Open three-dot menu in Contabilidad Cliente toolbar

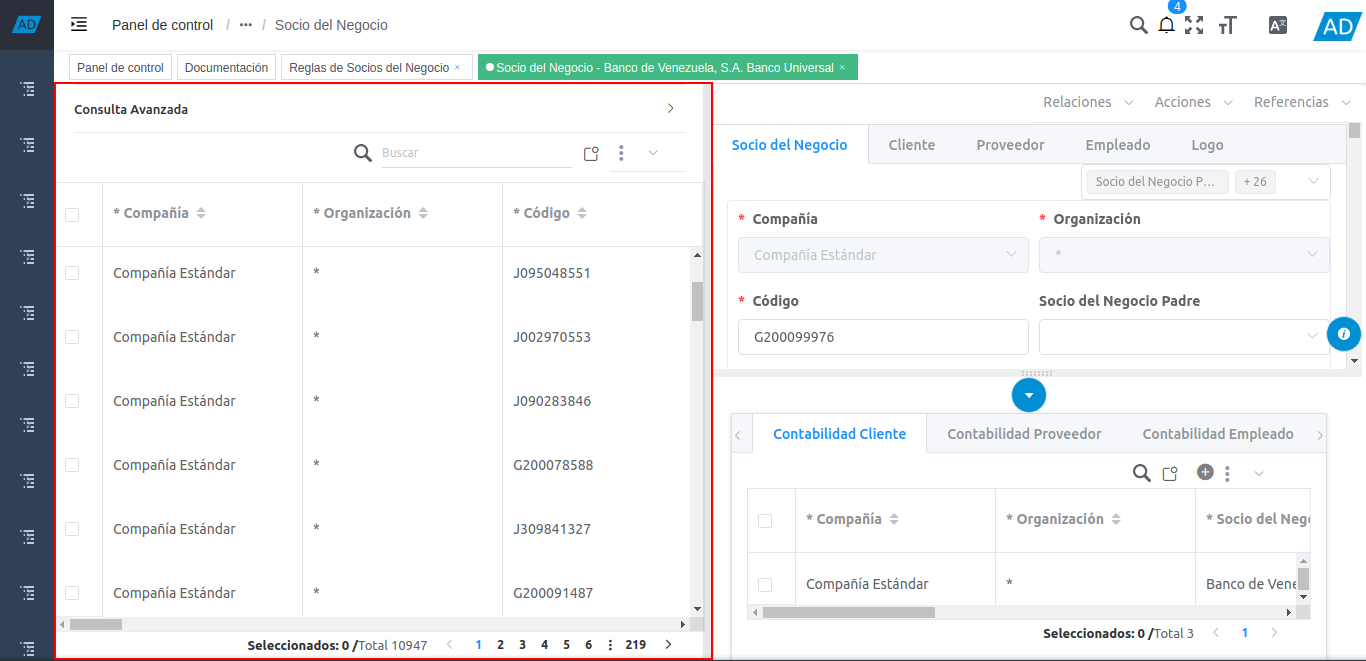(1227, 474)
